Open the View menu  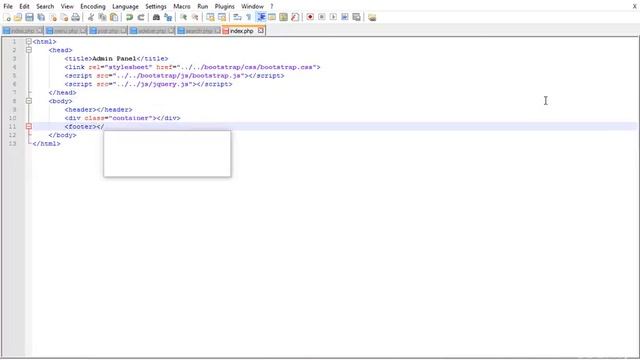[67, 6]
